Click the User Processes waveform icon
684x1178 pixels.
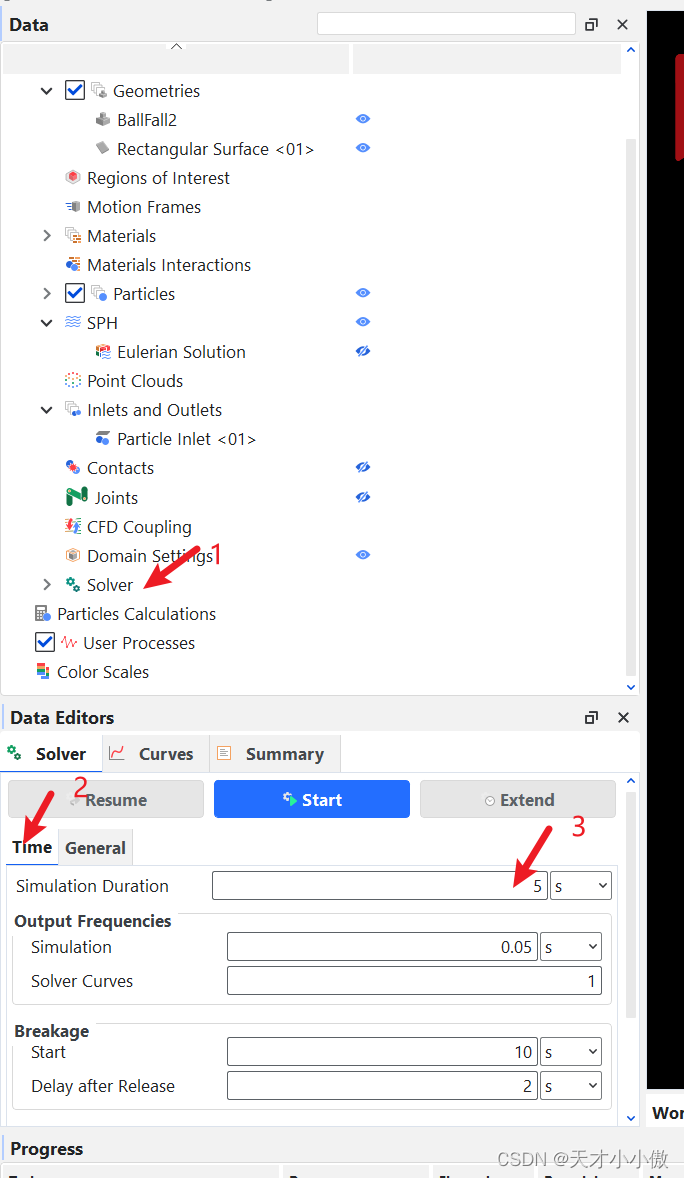[69, 642]
